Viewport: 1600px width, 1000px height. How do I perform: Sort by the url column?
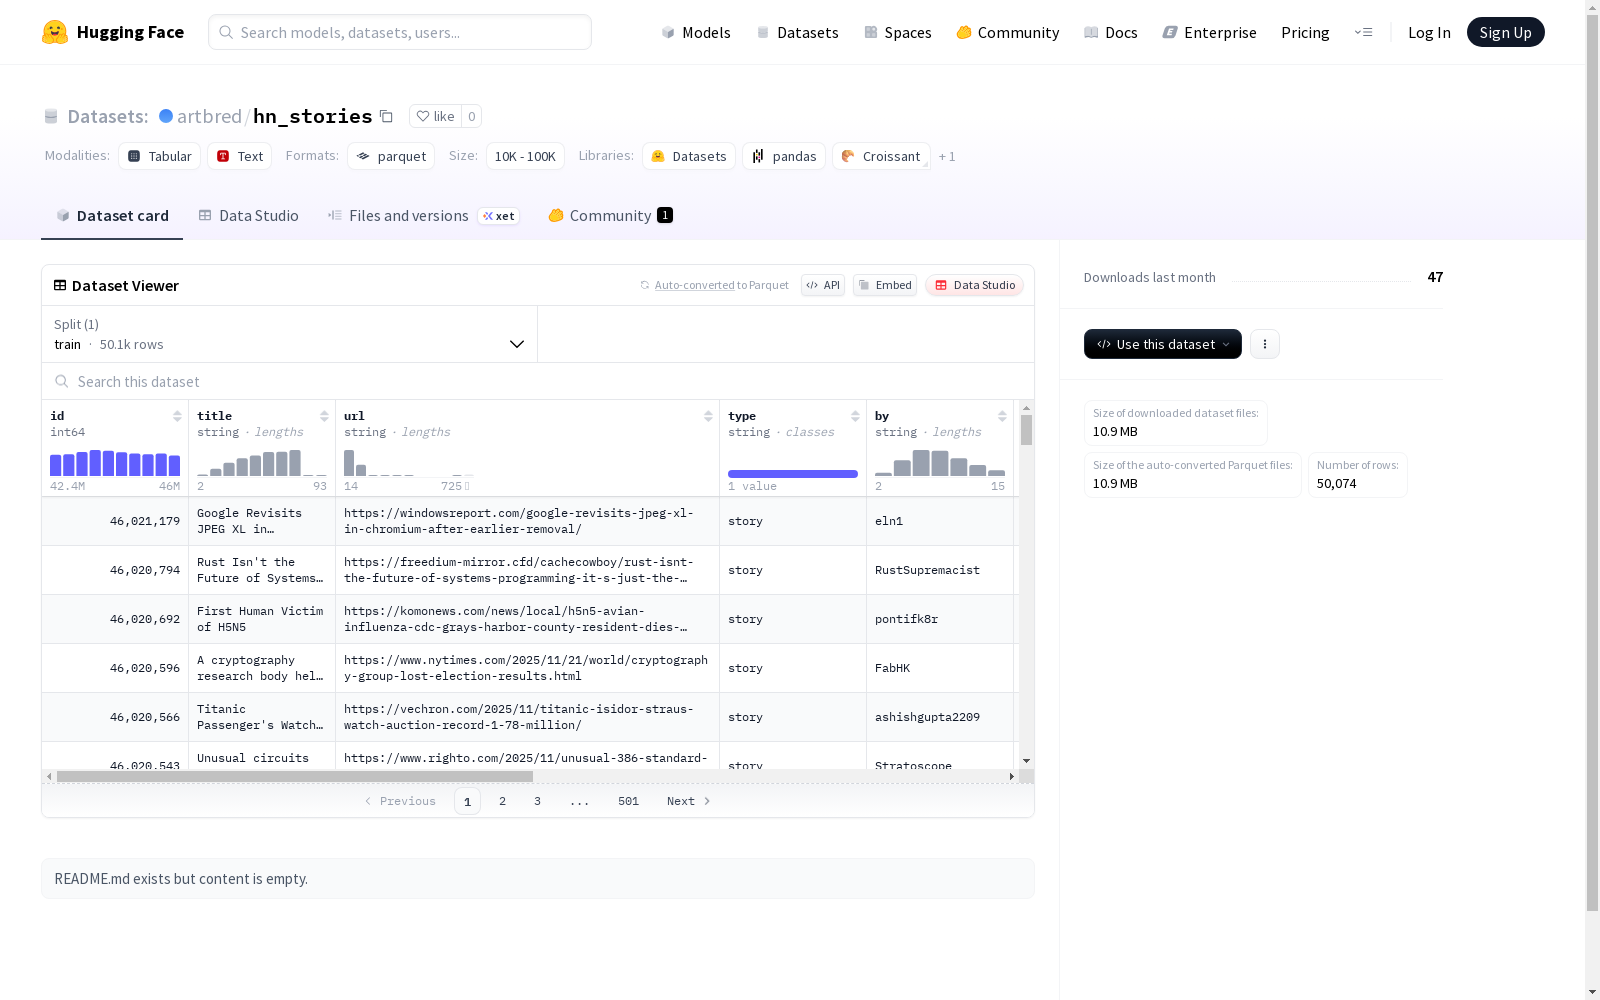point(708,416)
